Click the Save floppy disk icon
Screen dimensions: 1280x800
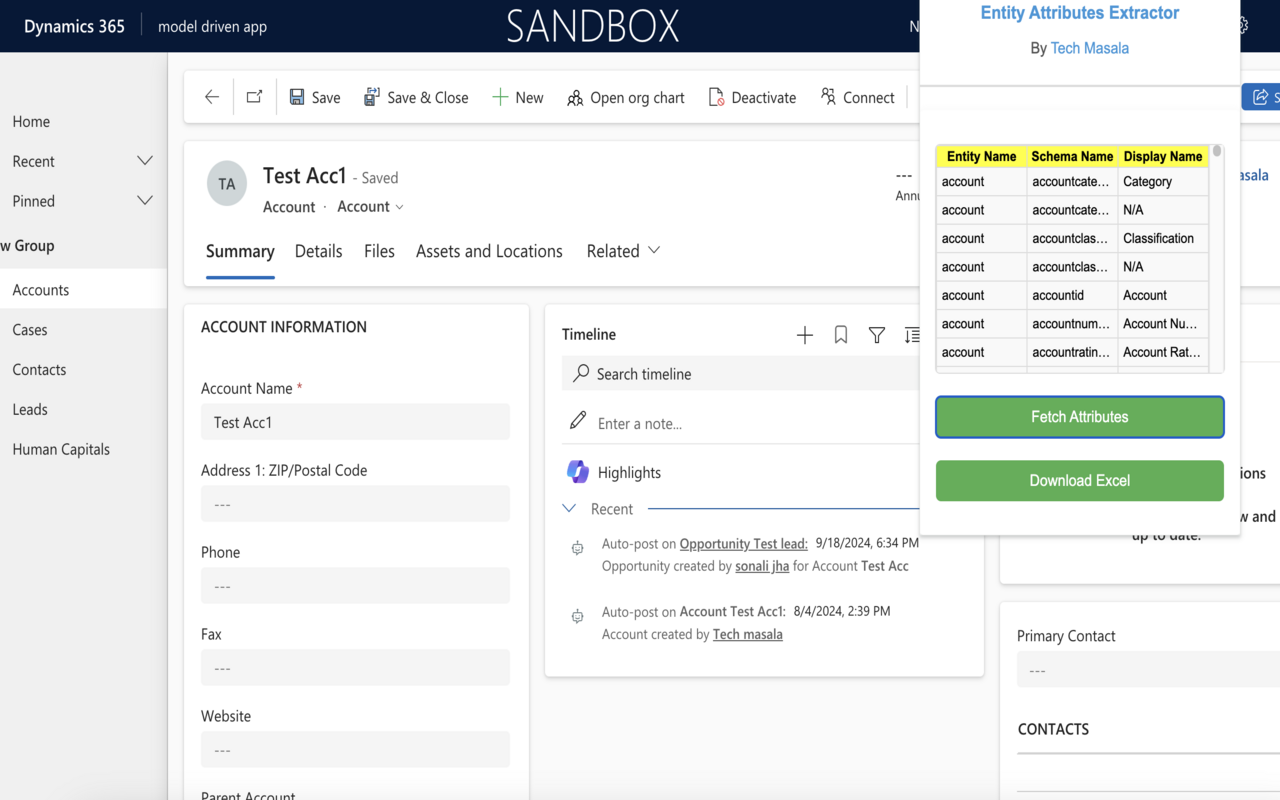297,97
